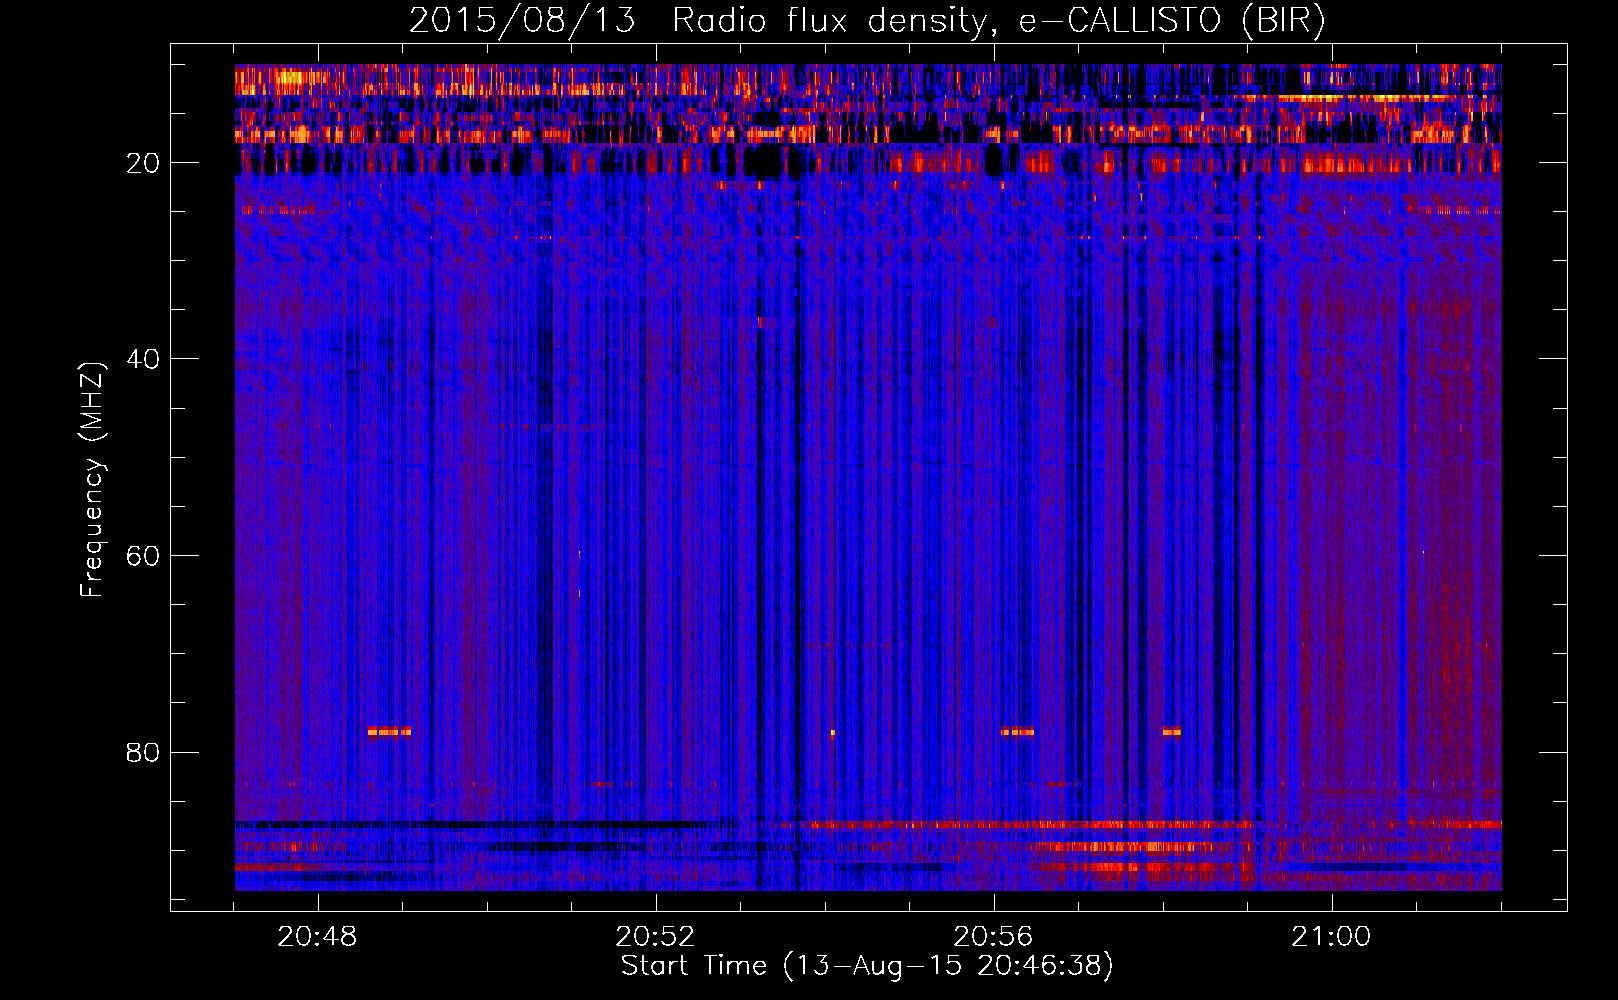This screenshot has height=1000, width=1618.
Task: Click the 20:56 time tick label
Action: coord(993,937)
